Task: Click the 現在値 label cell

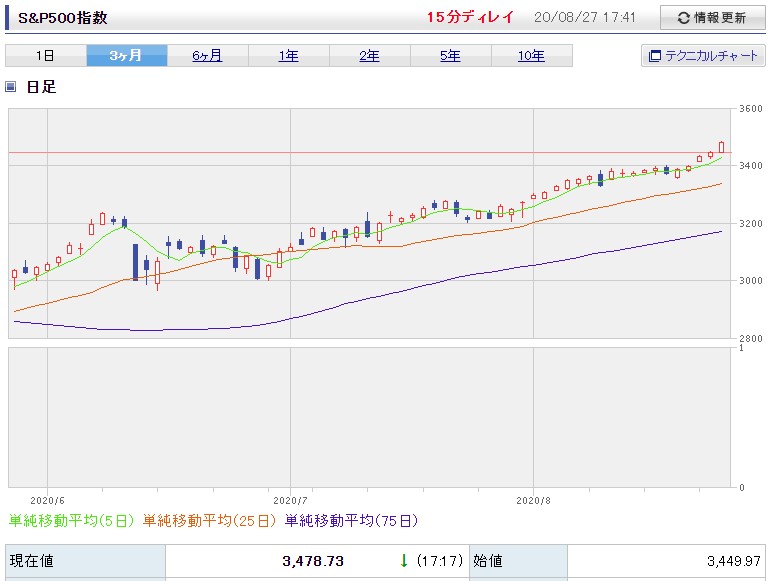Action: click(x=85, y=561)
